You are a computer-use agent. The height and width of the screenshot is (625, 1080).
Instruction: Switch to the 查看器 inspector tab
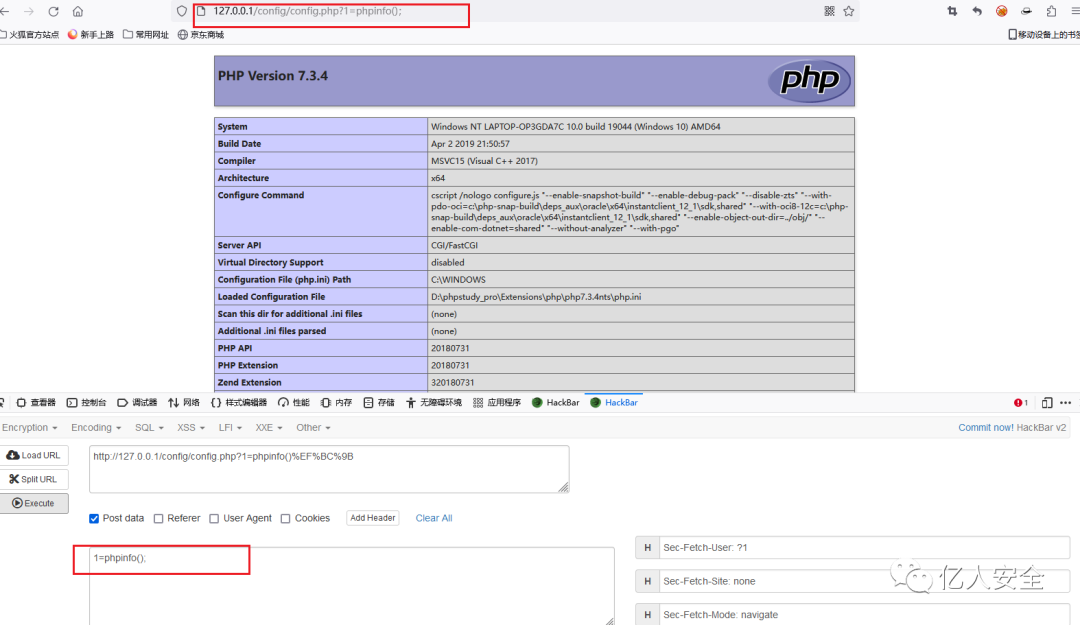(36, 402)
